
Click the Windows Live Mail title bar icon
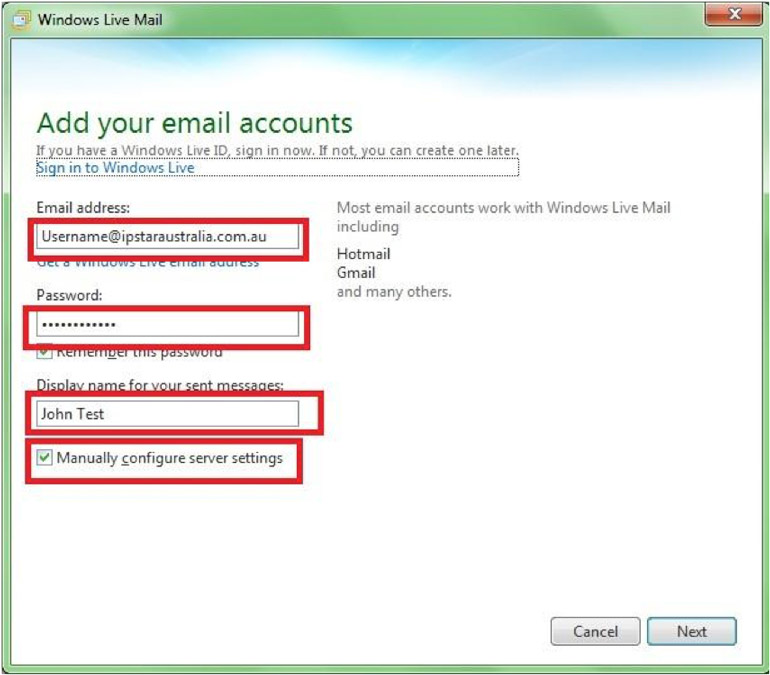[21, 20]
